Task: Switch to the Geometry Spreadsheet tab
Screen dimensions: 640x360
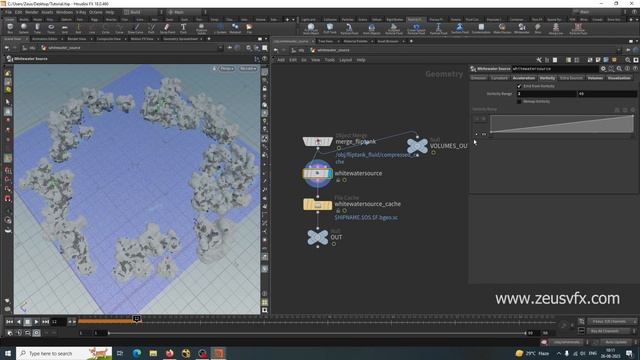Action: tap(180, 39)
